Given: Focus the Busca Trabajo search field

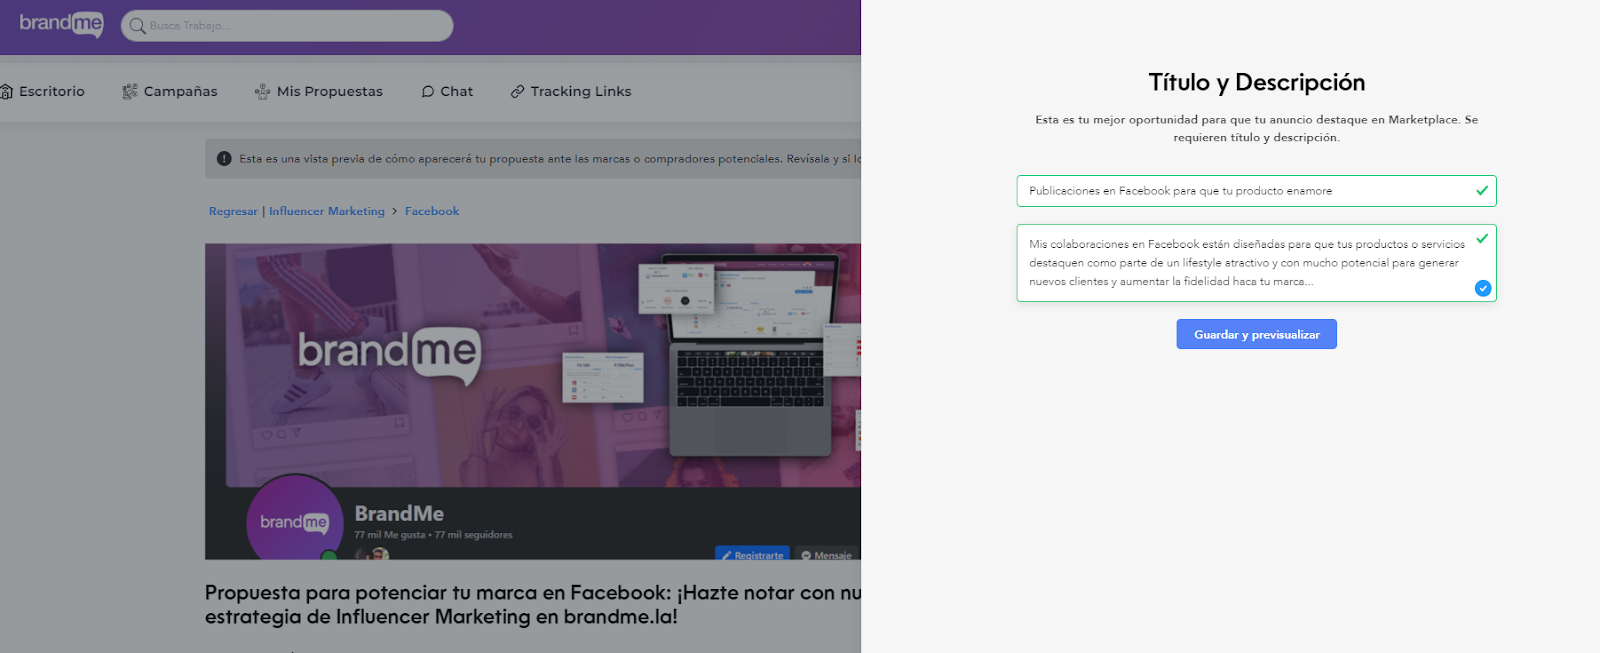Looking at the screenshot, I should coord(287,26).
